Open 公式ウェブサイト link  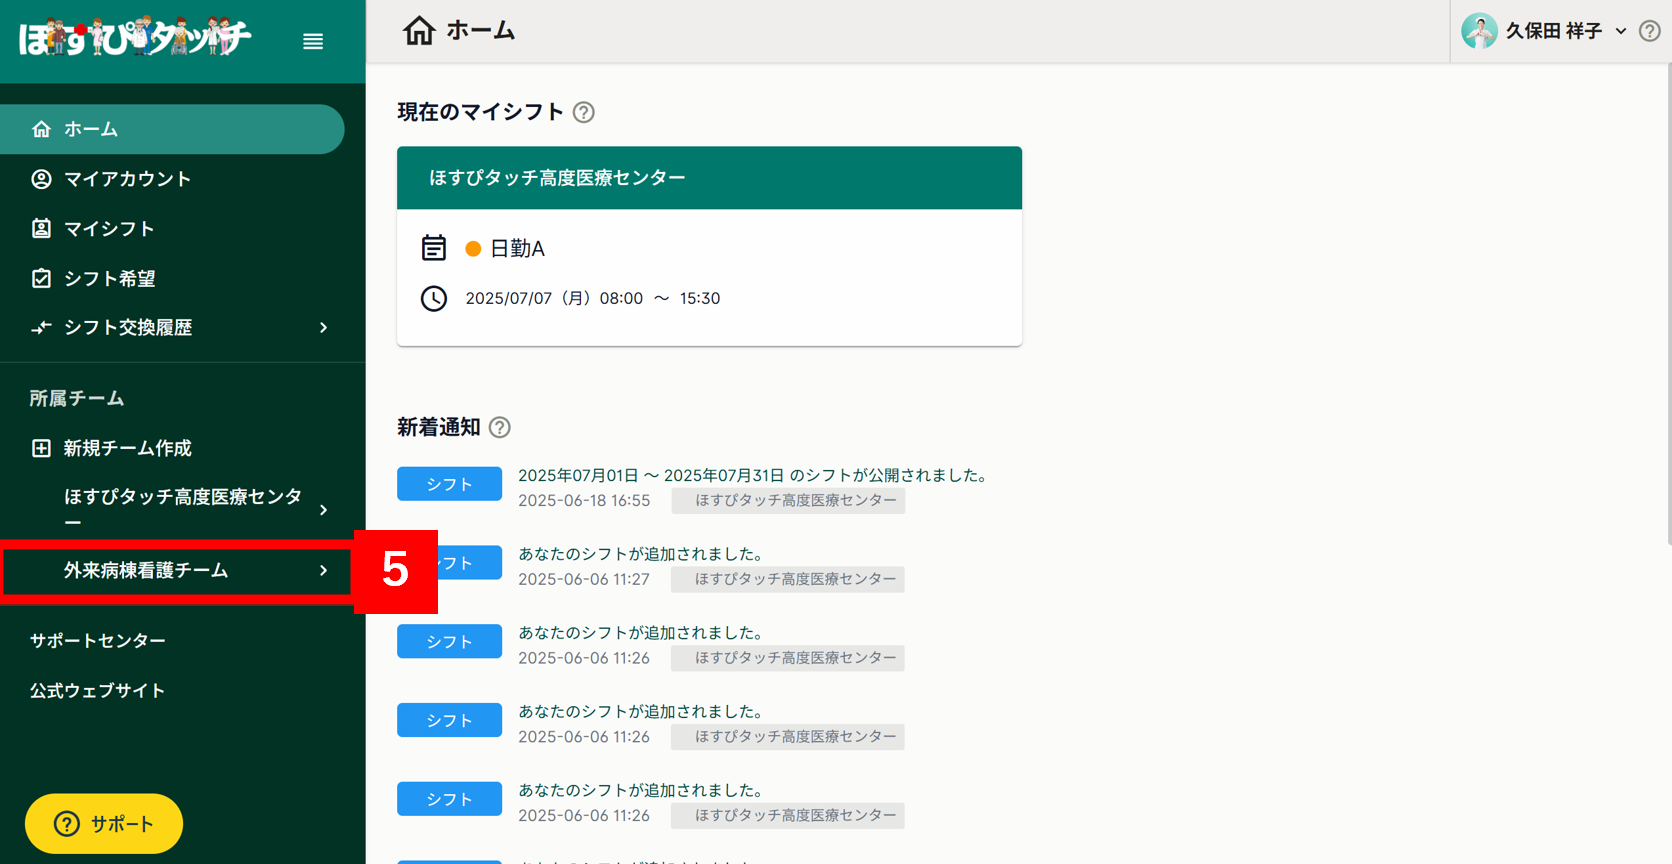coord(97,690)
